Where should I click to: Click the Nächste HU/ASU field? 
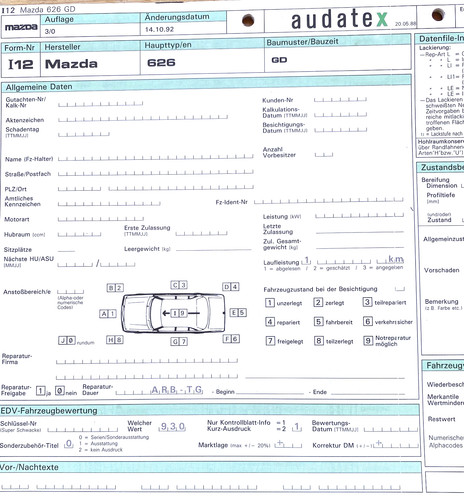click(96, 264)
